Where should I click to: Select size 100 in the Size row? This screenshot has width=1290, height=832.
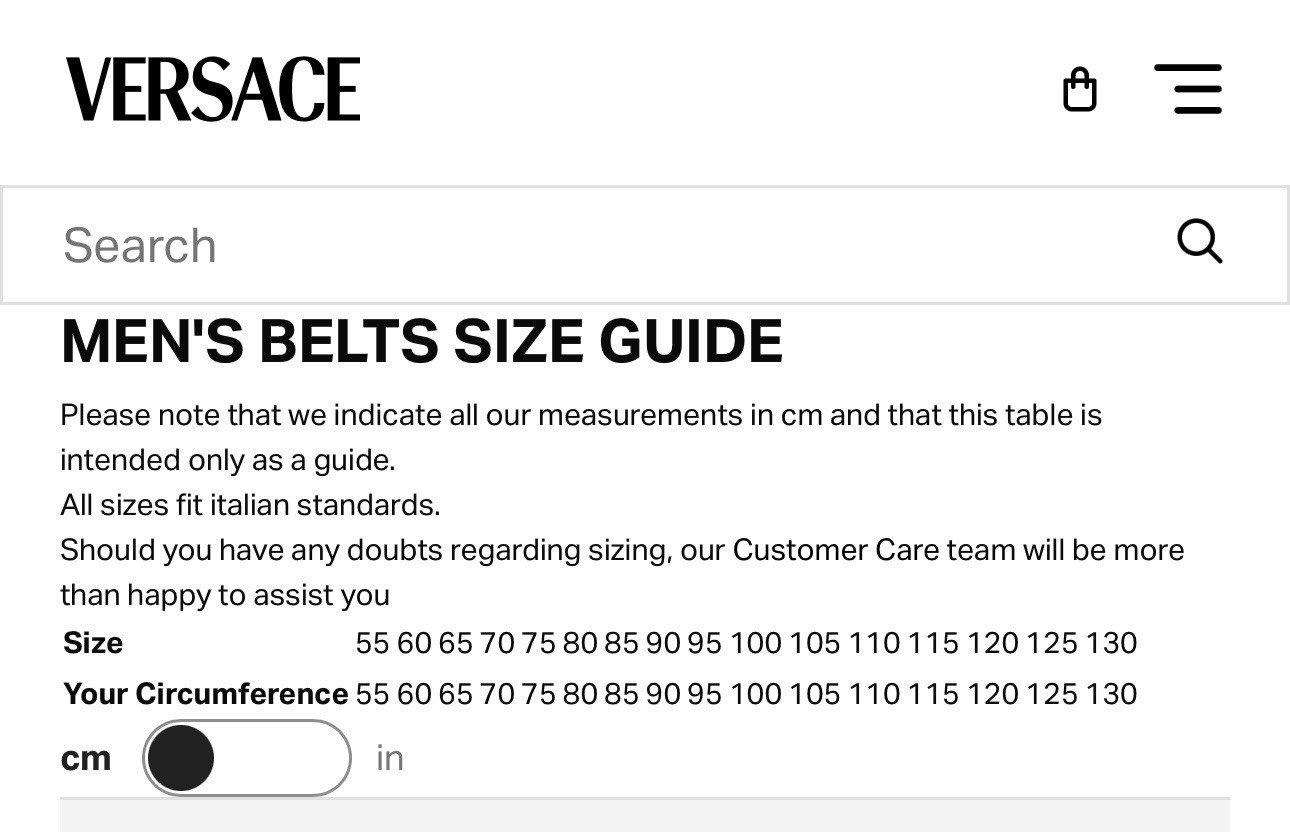pos(755,643)
